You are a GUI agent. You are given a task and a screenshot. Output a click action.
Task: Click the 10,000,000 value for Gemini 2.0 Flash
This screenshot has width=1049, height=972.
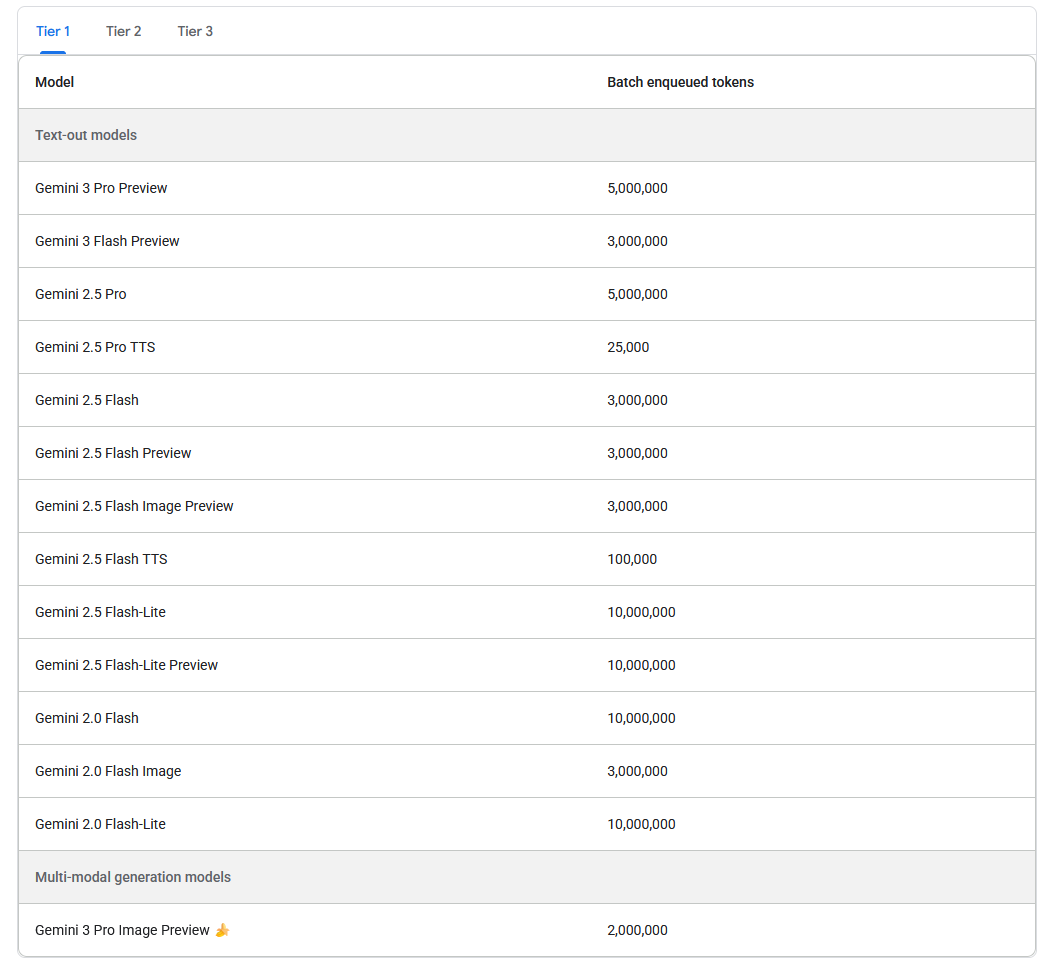pos(642,718)
